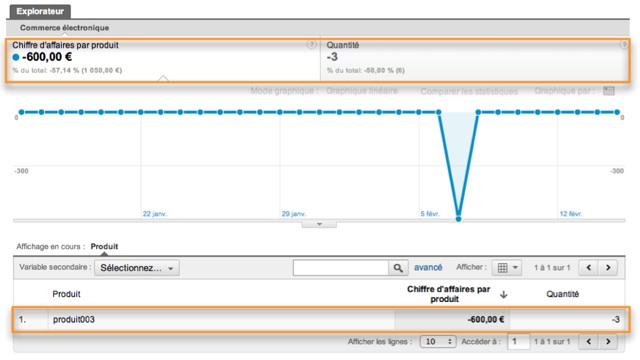Click the magnifier search button

(x=398, y=268)
